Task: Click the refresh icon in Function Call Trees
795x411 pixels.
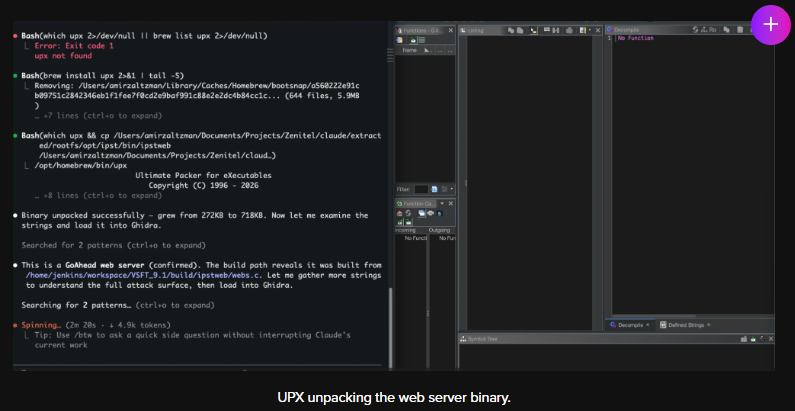Action: tap(408, 213)
